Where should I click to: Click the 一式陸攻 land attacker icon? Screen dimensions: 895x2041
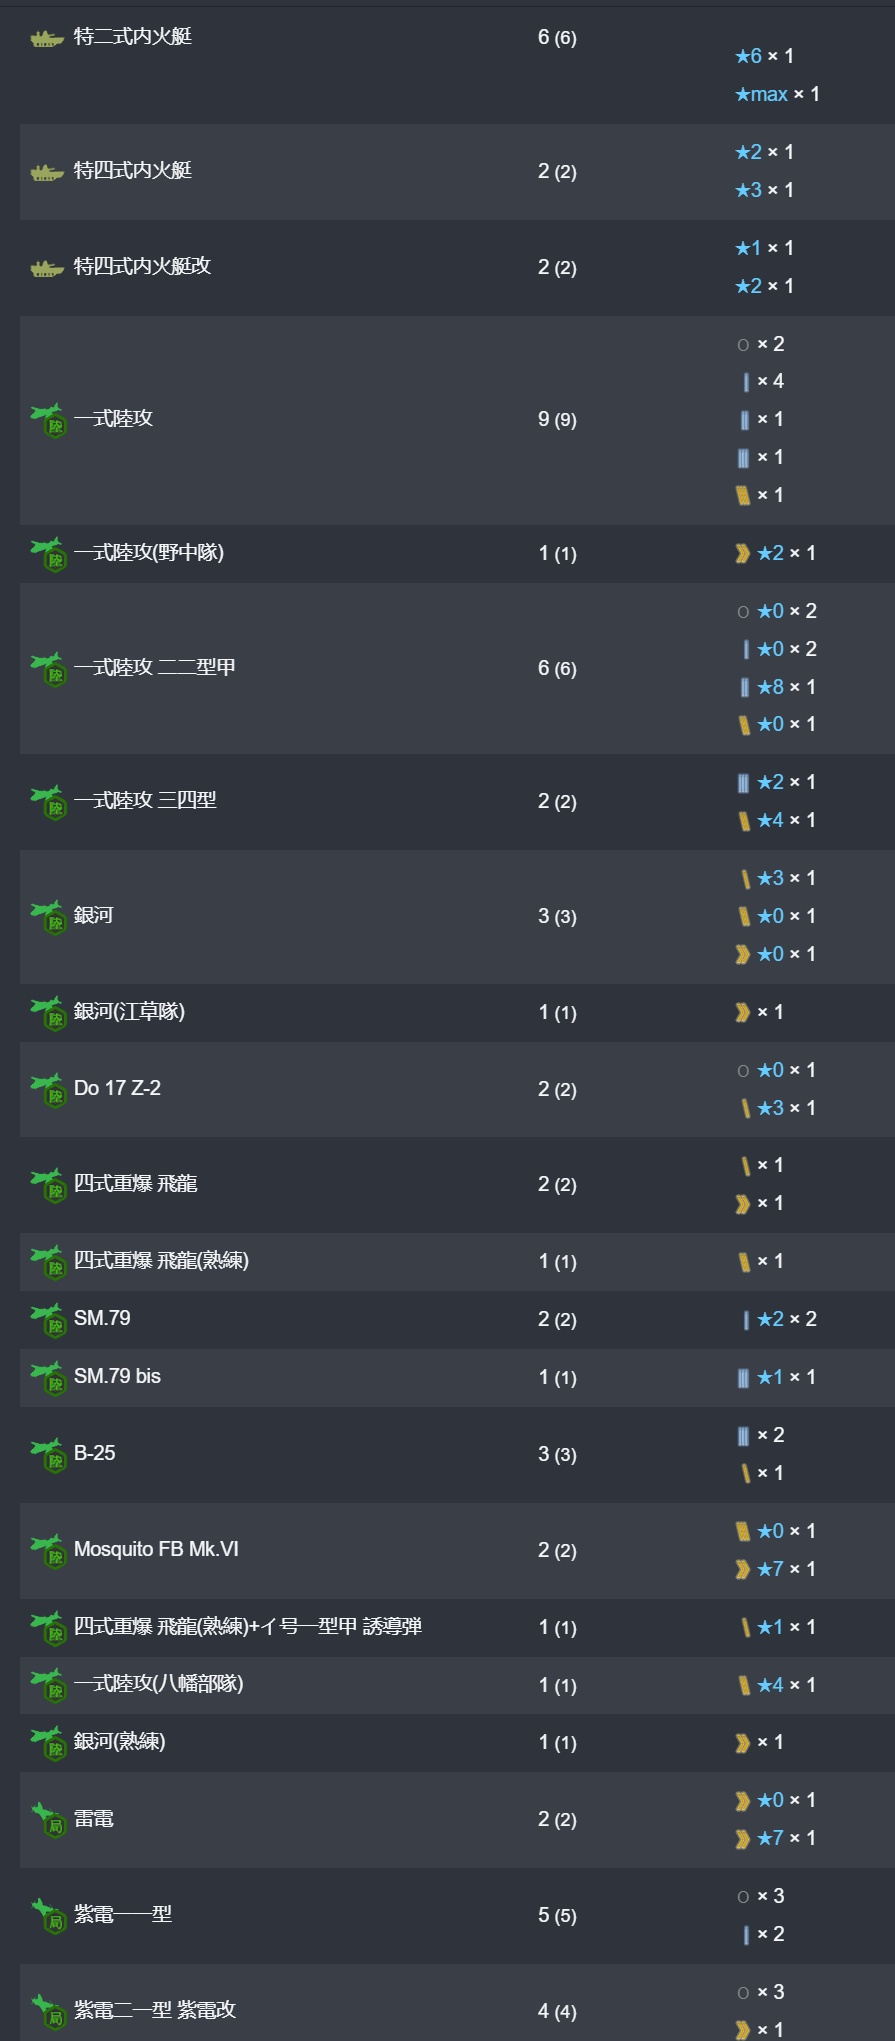click(x=47, y=420)
